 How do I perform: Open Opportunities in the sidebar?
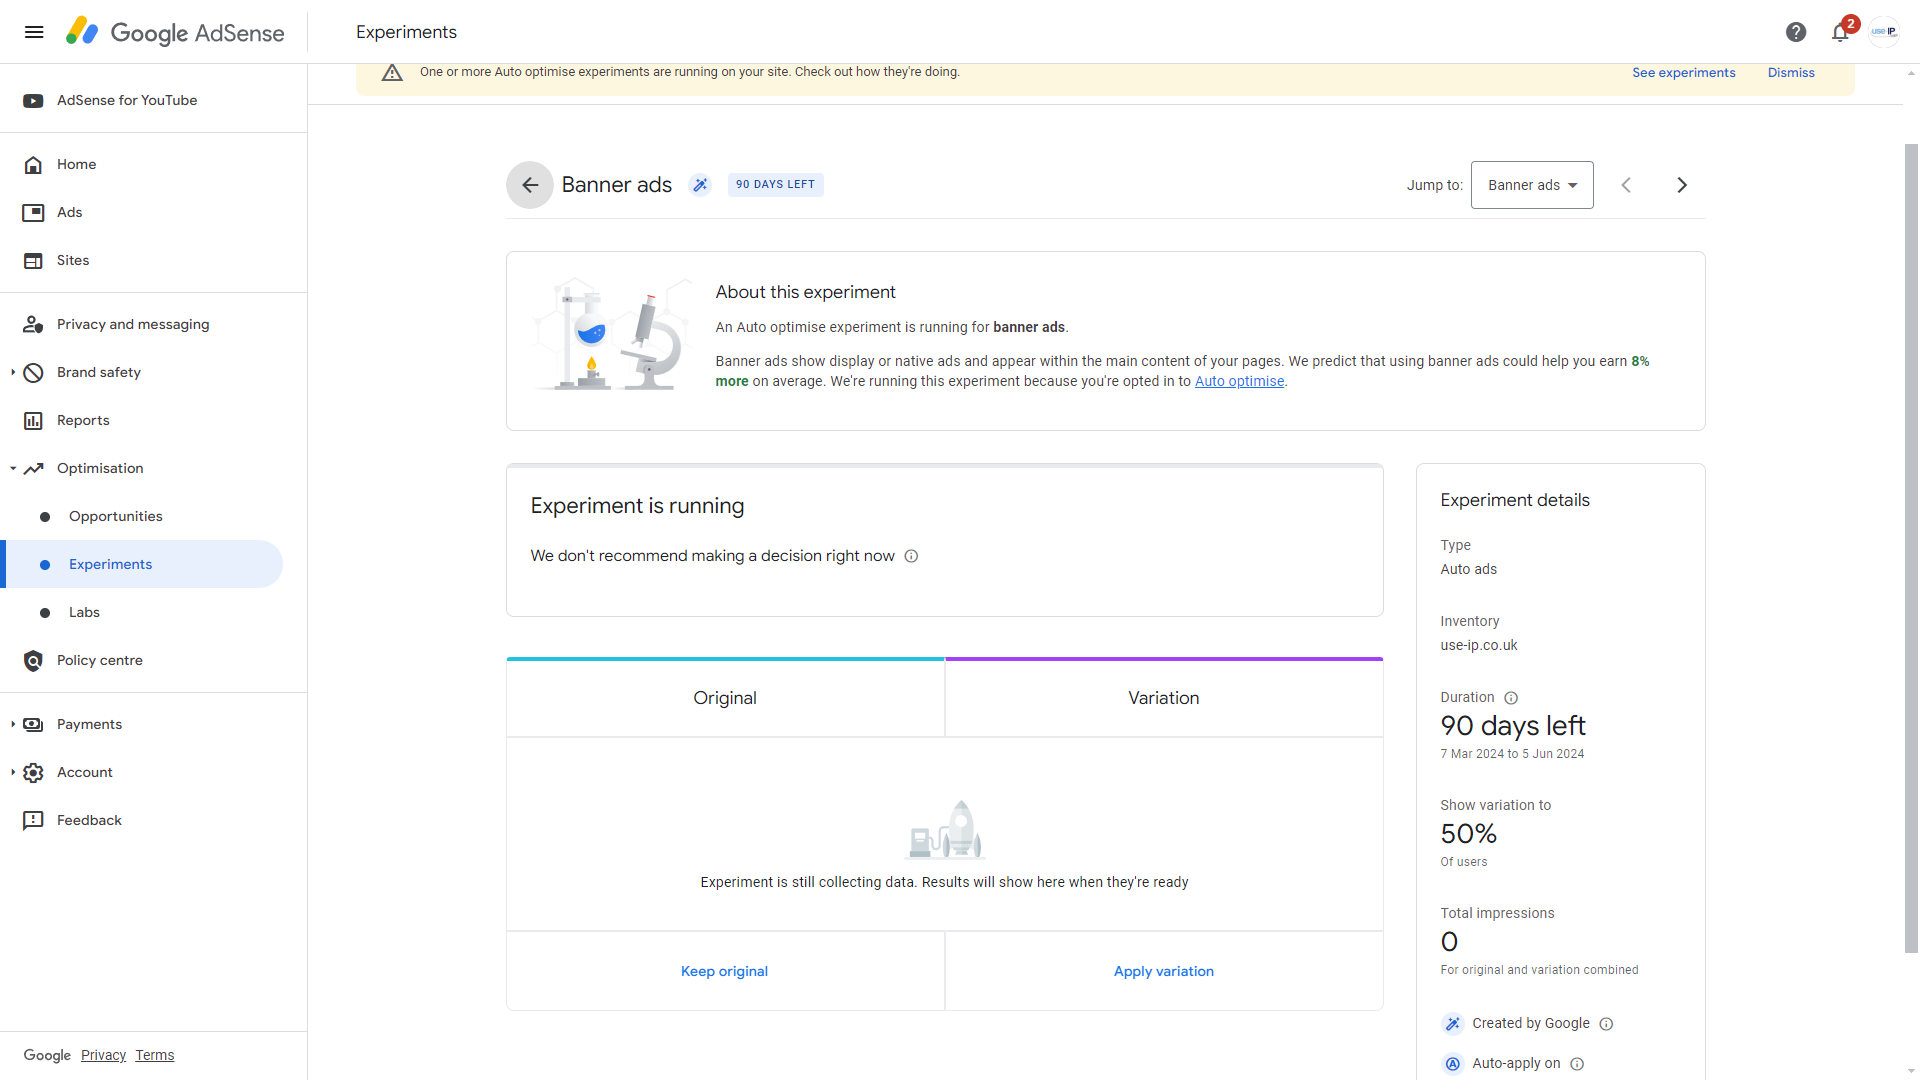click(x=116, y=516)
